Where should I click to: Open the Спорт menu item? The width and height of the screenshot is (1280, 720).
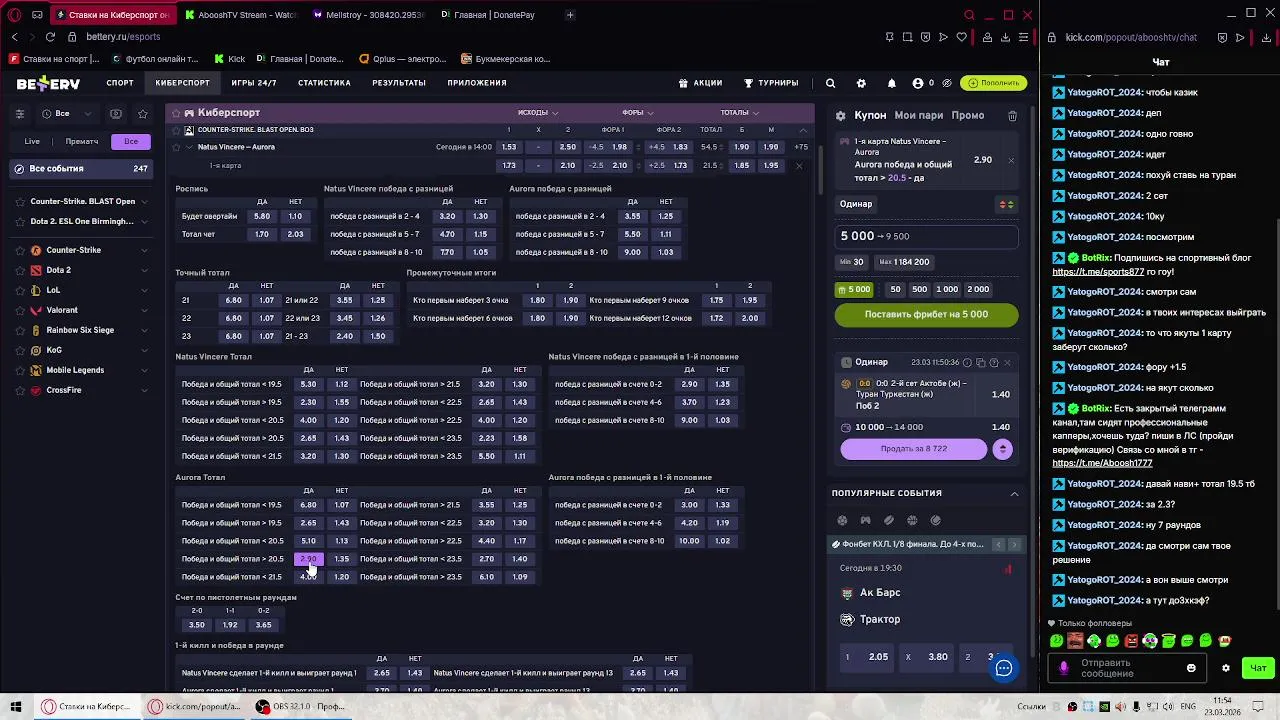pyautogui.click(x=120, y=83)
